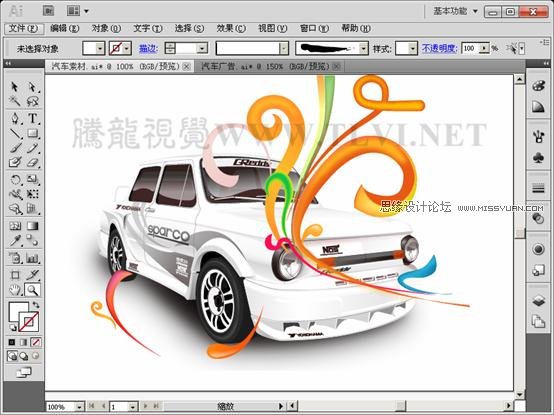Open the stroke color dropdown in control bar

[127, 48]
